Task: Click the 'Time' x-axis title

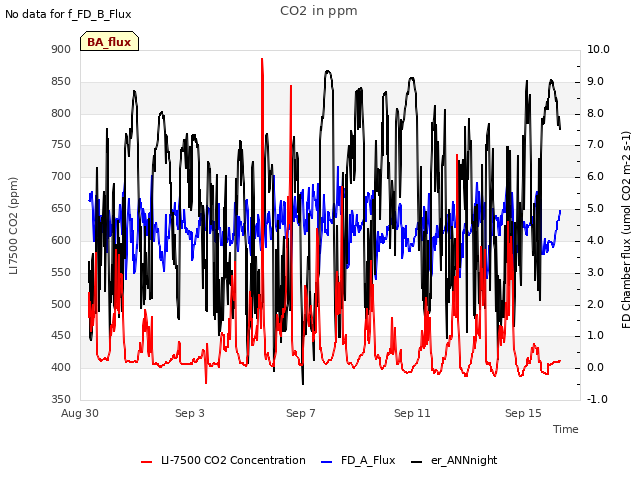Action: click(x=566, y=429)
